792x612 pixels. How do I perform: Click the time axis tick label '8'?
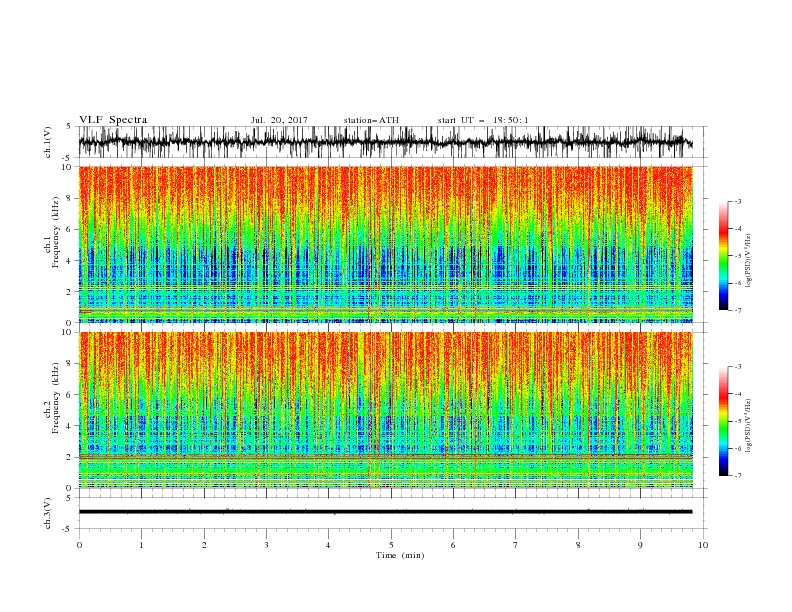578,545
